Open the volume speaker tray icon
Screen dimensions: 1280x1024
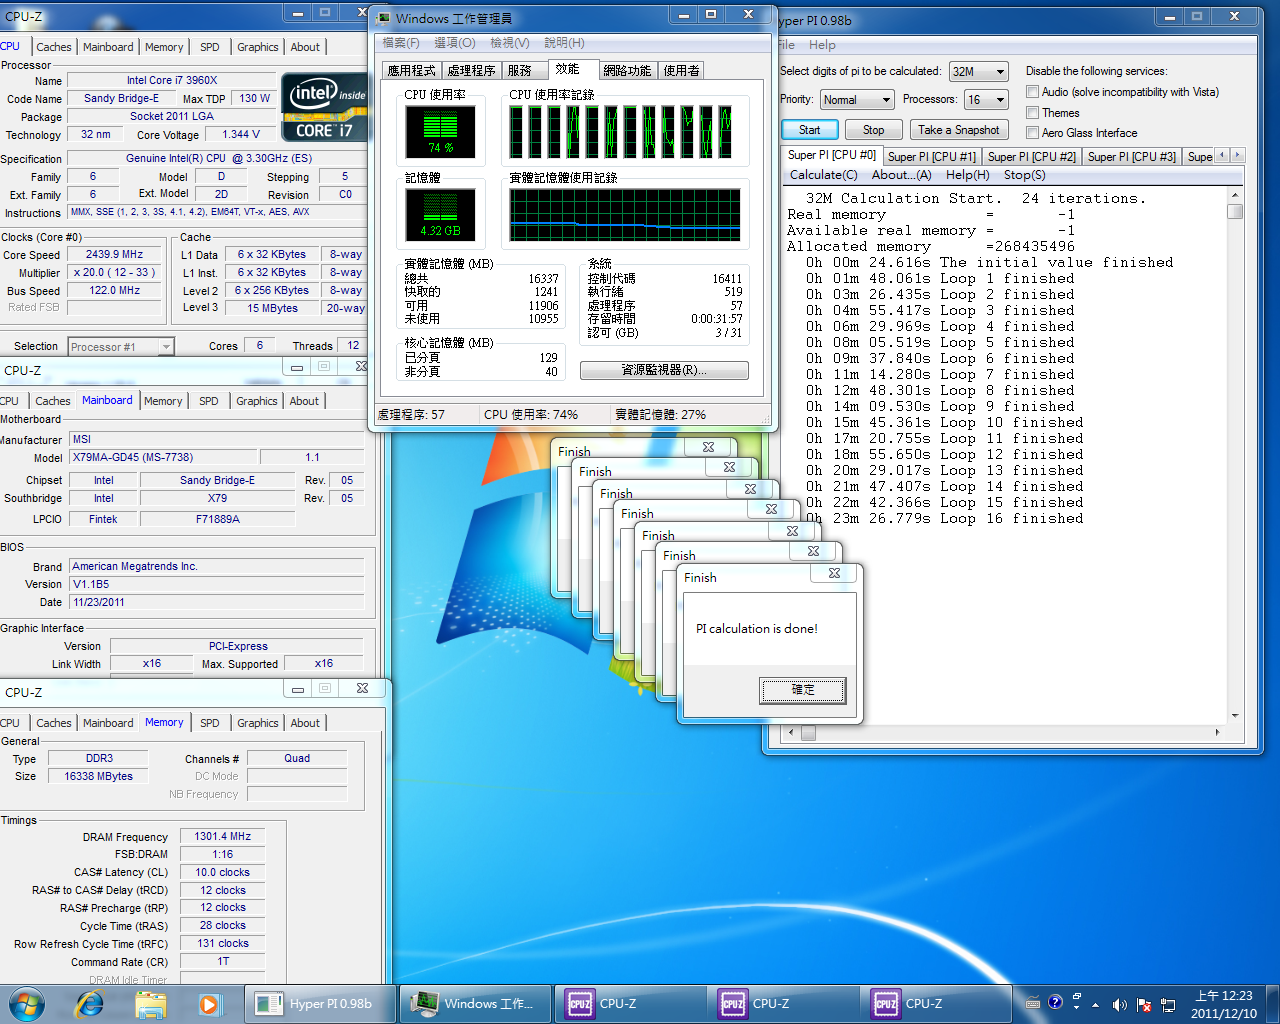coord(1119,1005)
